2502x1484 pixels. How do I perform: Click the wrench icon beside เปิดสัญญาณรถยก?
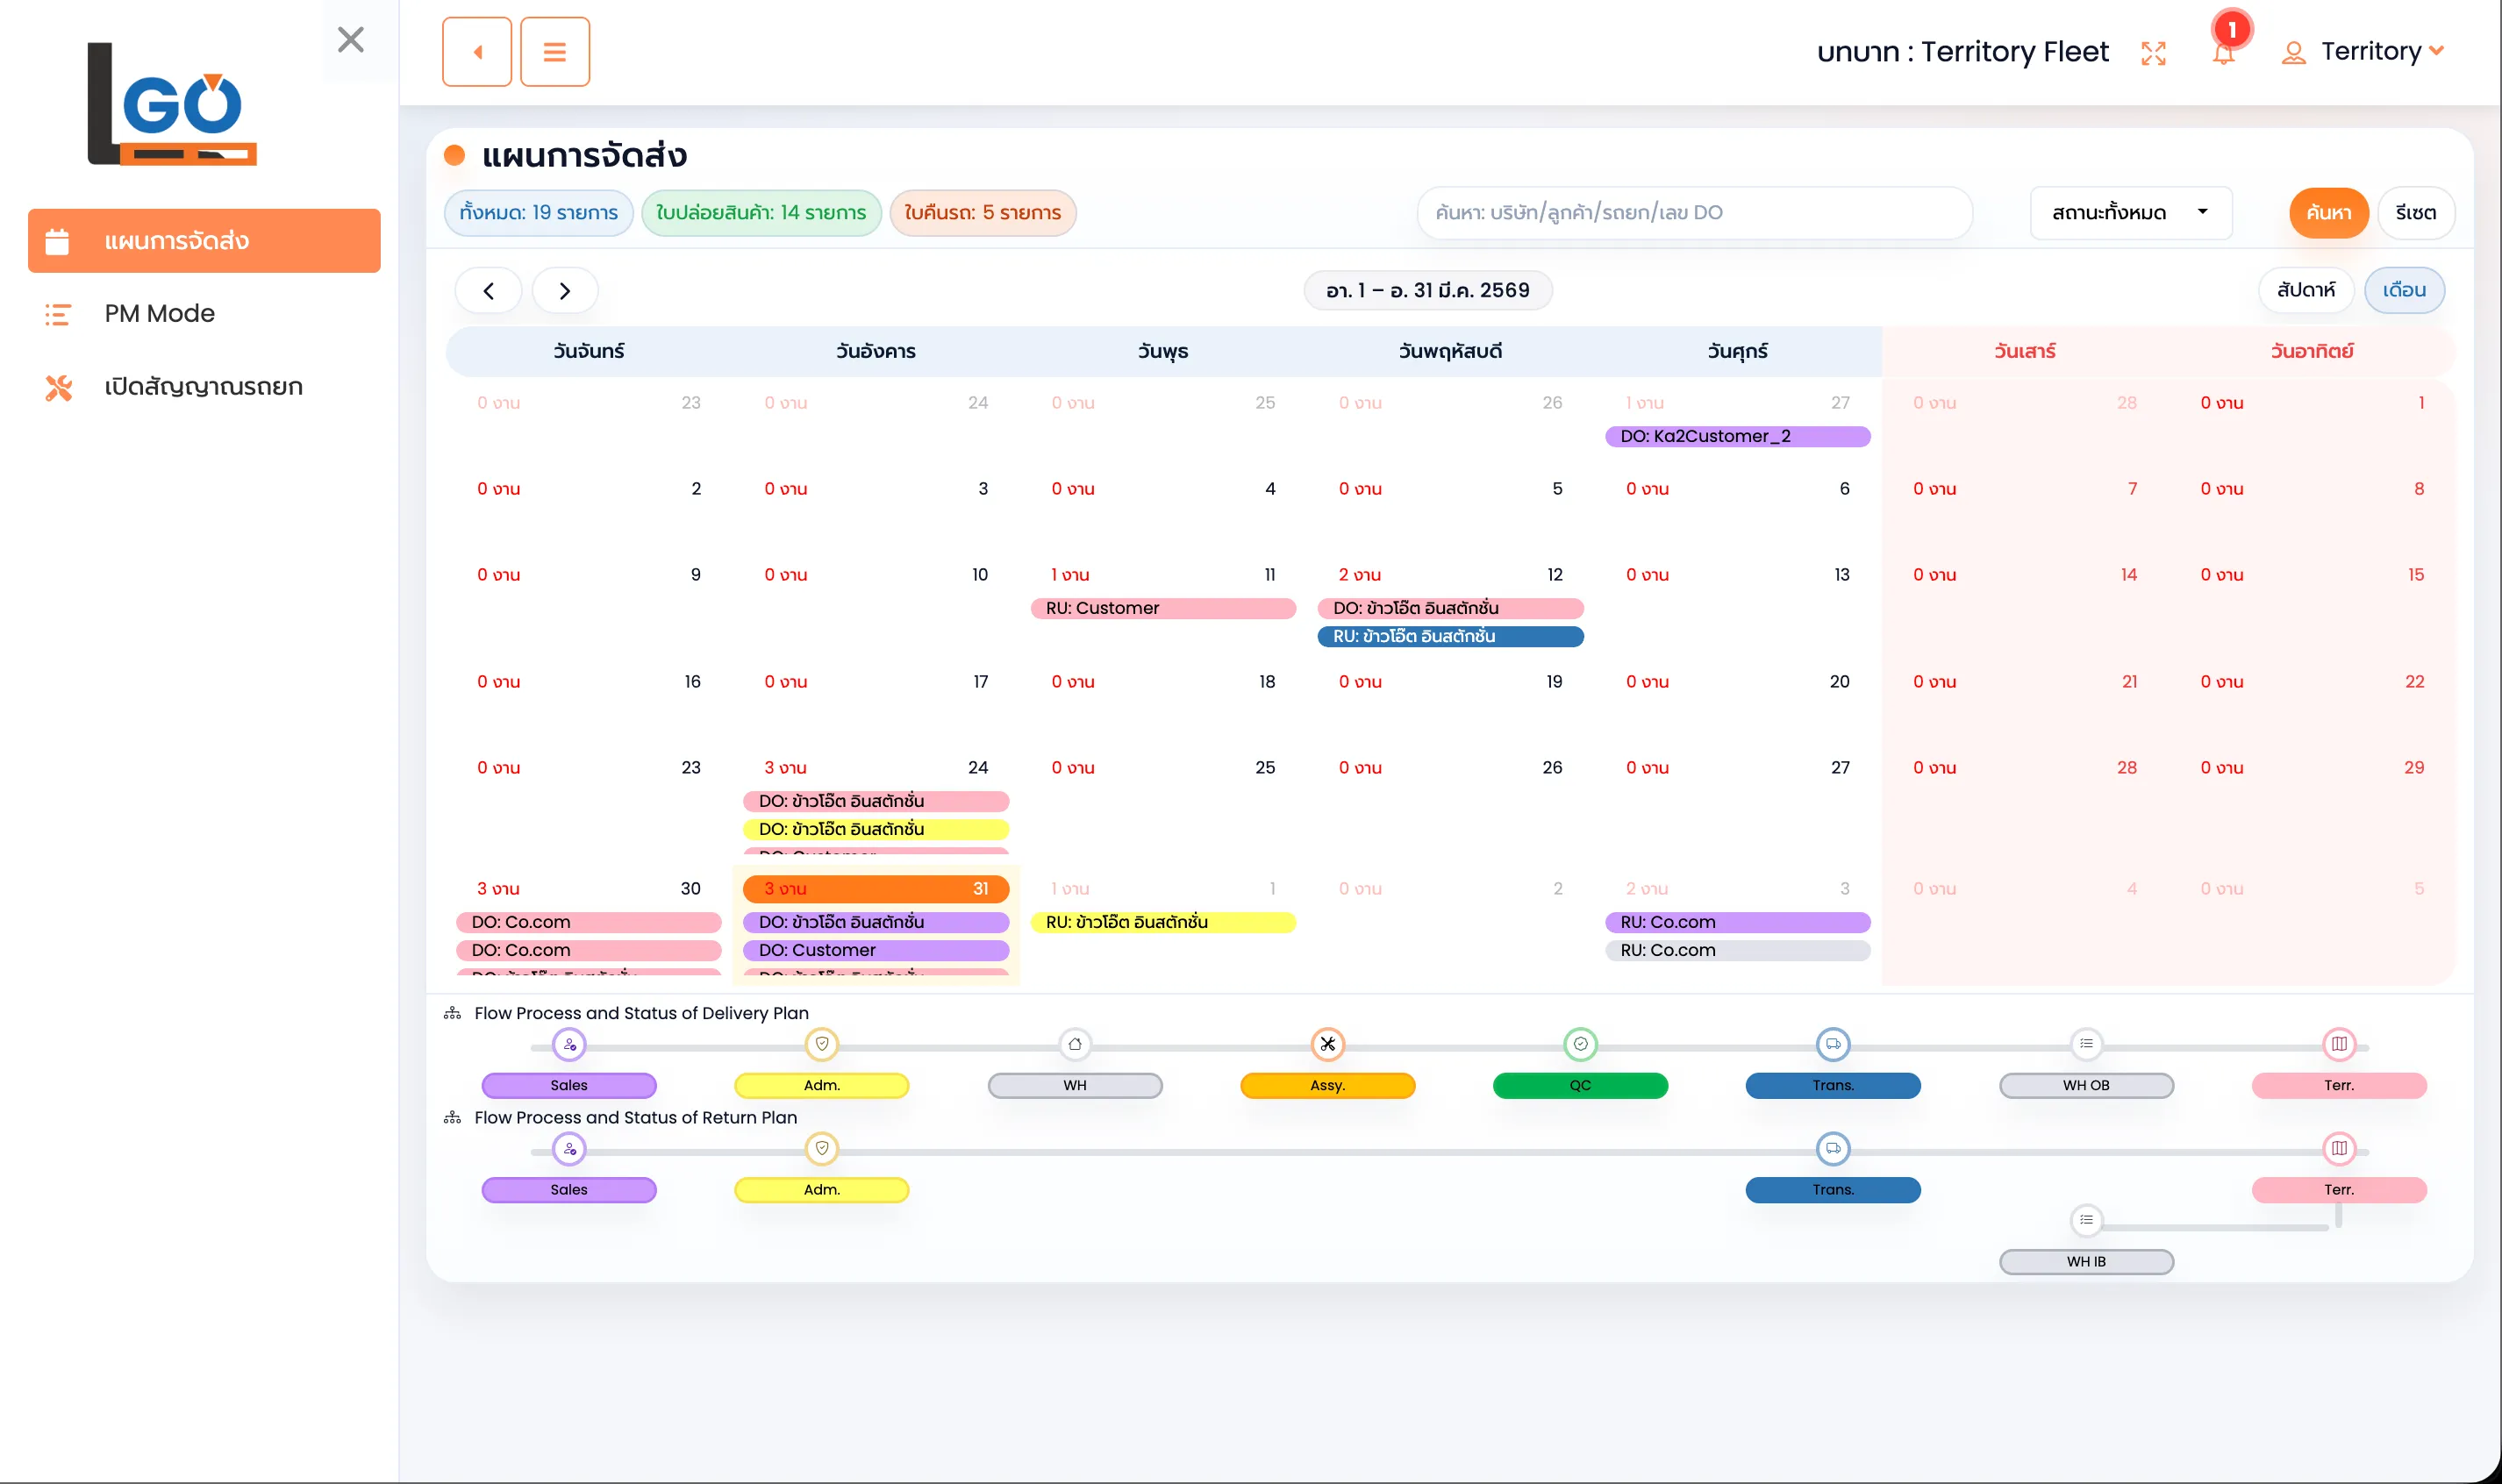tap(58, 387)
